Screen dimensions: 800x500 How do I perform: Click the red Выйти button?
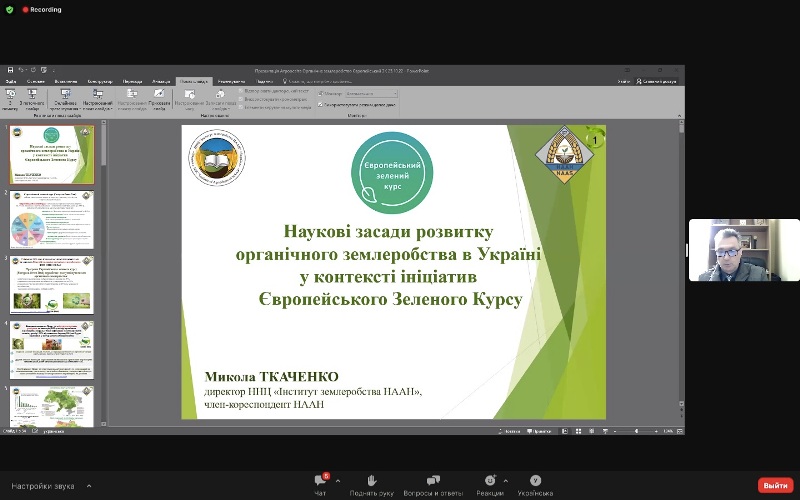pos(774,485)
